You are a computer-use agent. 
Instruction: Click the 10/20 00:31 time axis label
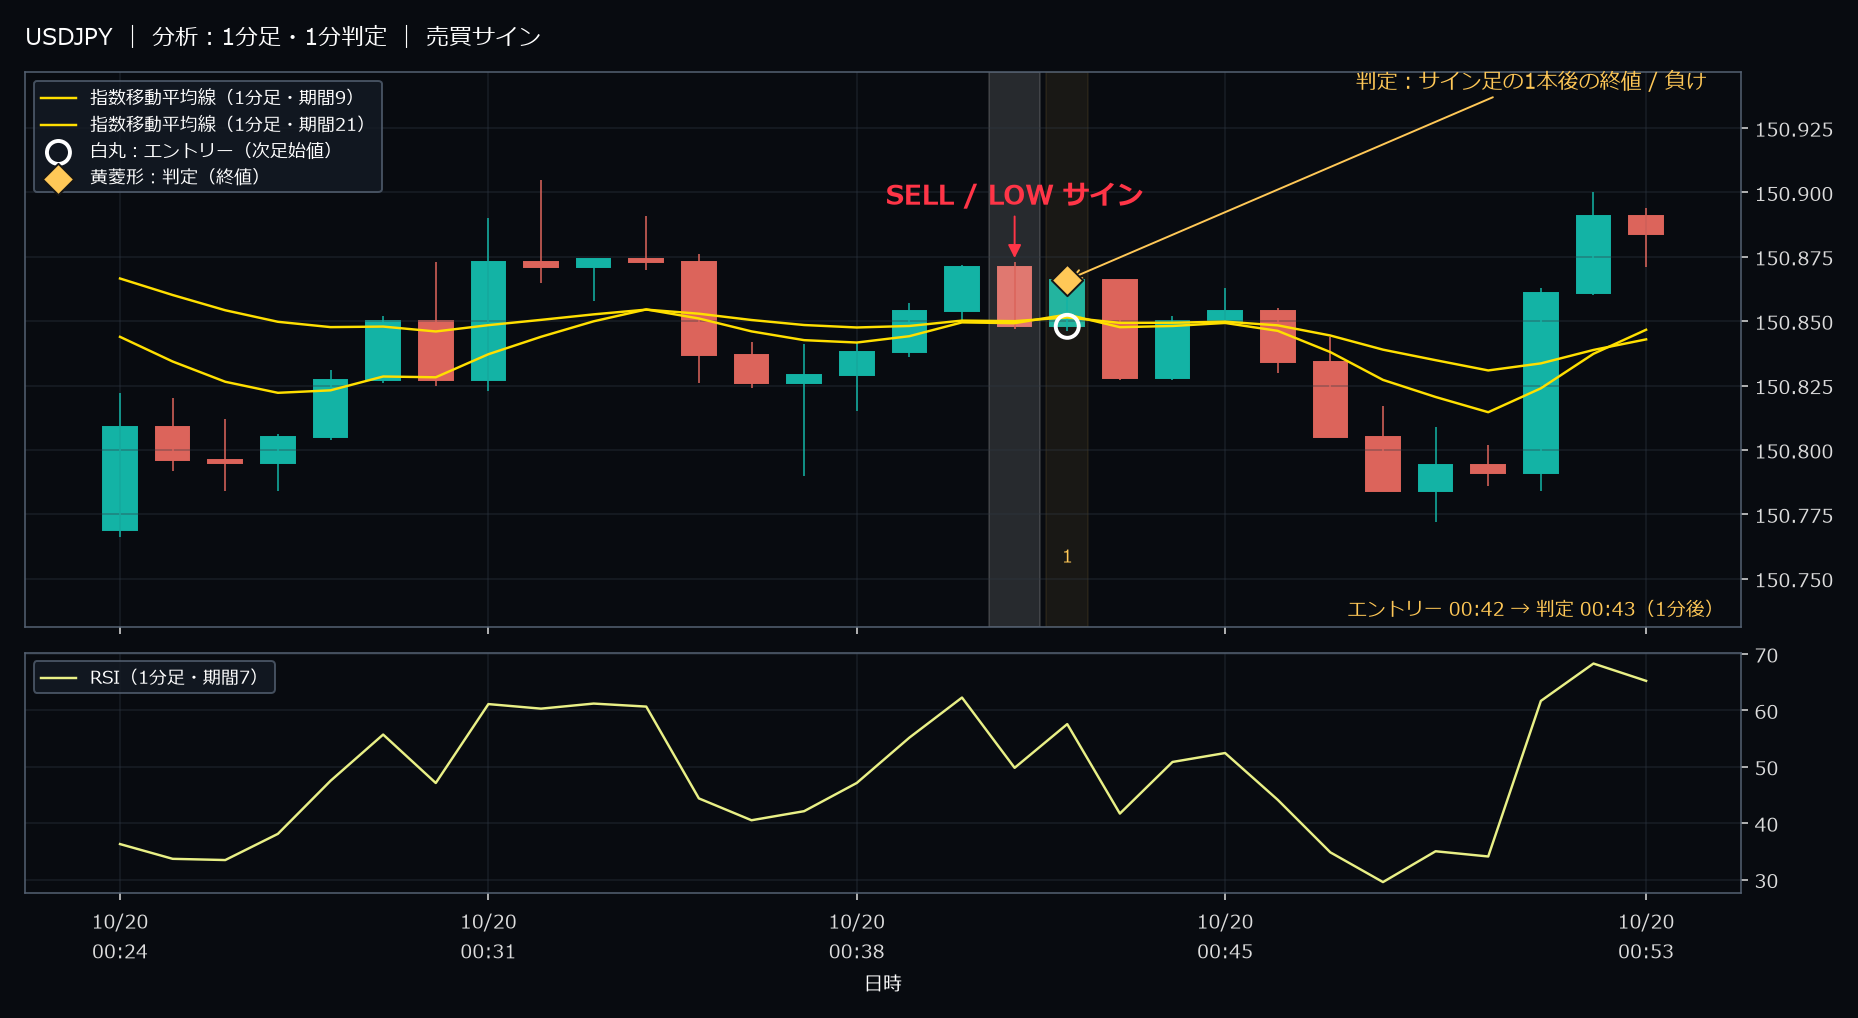[x=488, y=937]
